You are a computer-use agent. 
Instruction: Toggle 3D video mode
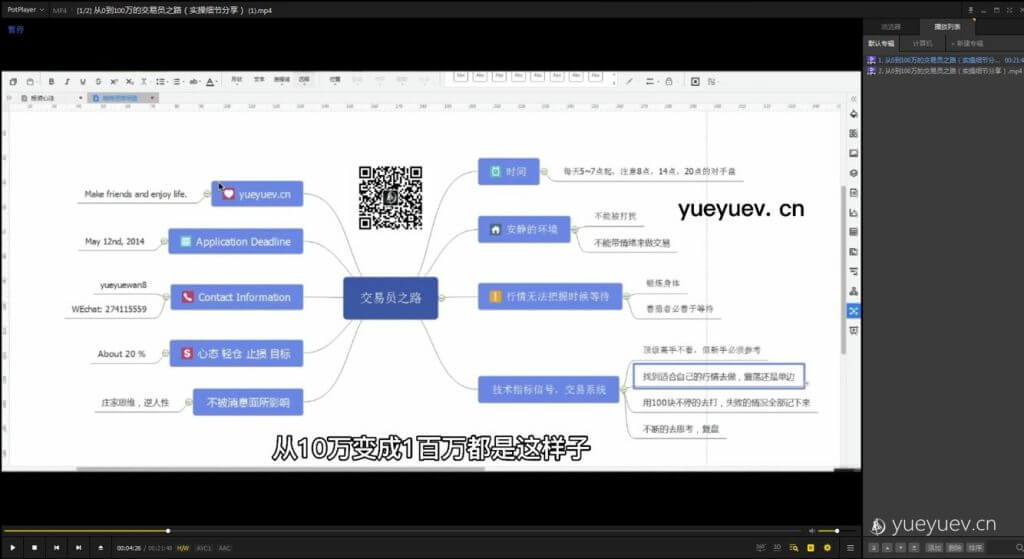(x=777, y=548)
